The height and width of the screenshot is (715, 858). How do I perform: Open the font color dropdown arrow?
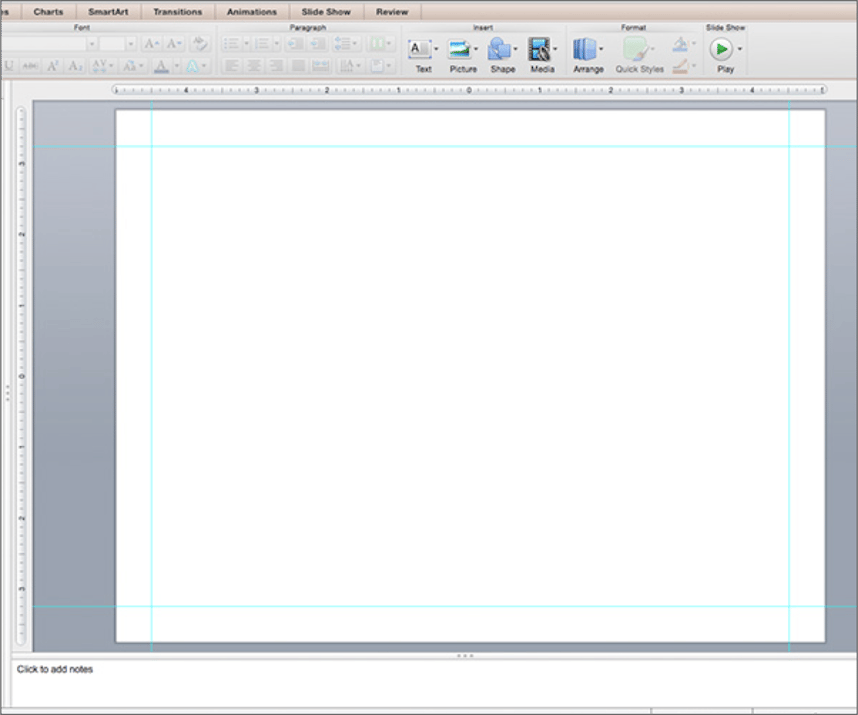176,66
